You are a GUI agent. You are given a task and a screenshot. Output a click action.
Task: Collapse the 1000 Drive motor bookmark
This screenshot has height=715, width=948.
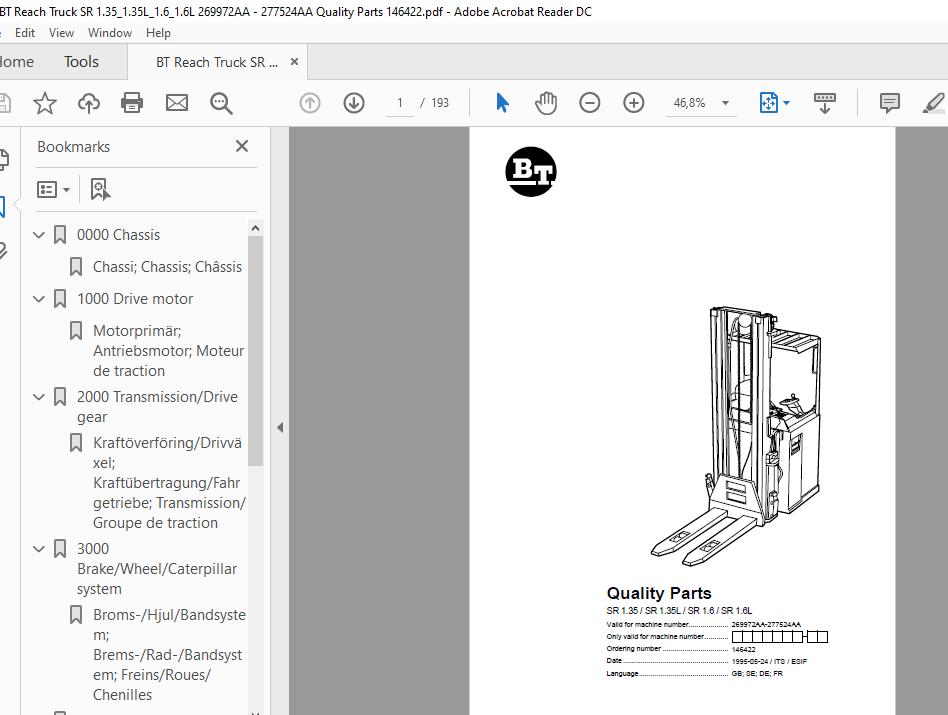coord(40,299)
